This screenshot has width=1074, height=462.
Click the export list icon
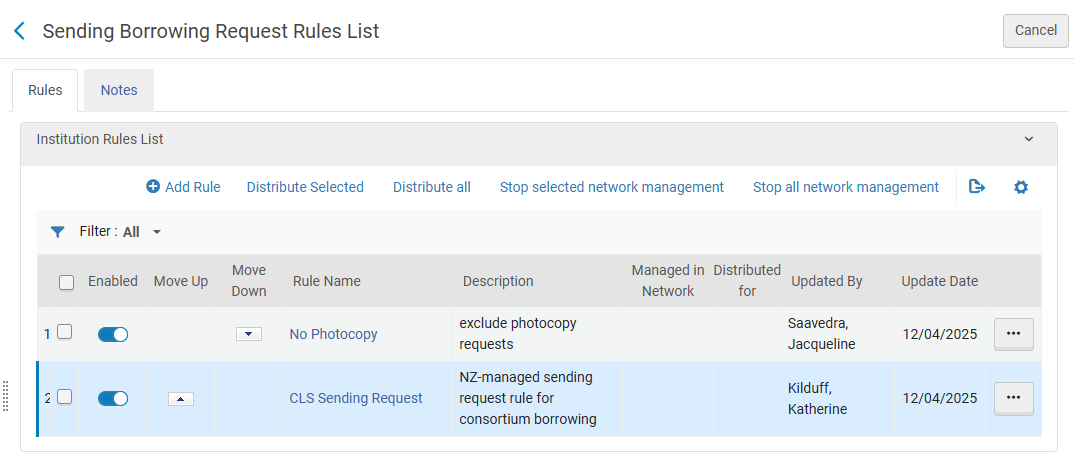pyautogui.click(x=977, y=187)
